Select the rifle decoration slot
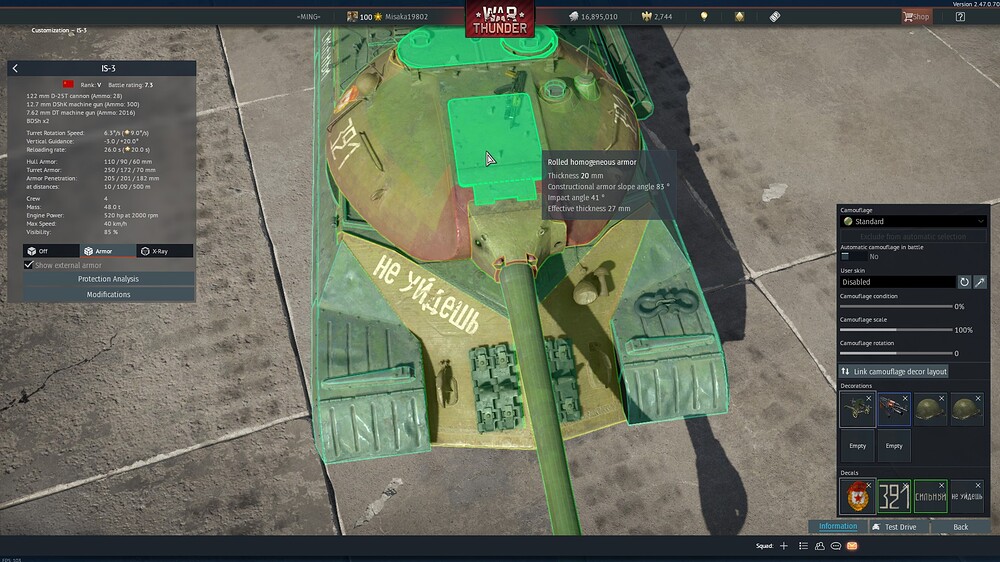This screenshot has width=1000, height=562. (893, 409)
